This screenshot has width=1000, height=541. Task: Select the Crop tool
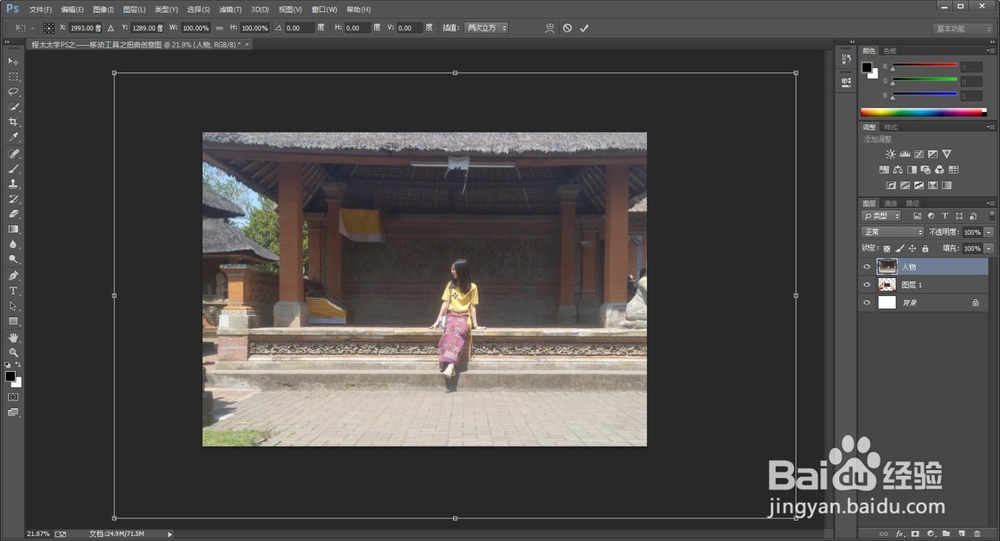click(13, 122)
